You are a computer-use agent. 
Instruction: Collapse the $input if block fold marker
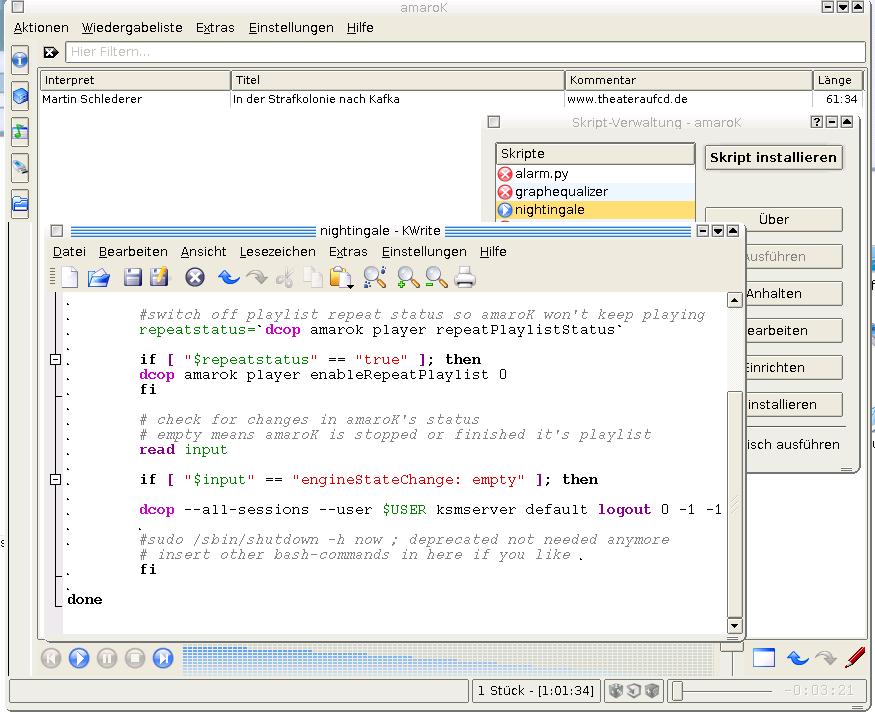55,479
